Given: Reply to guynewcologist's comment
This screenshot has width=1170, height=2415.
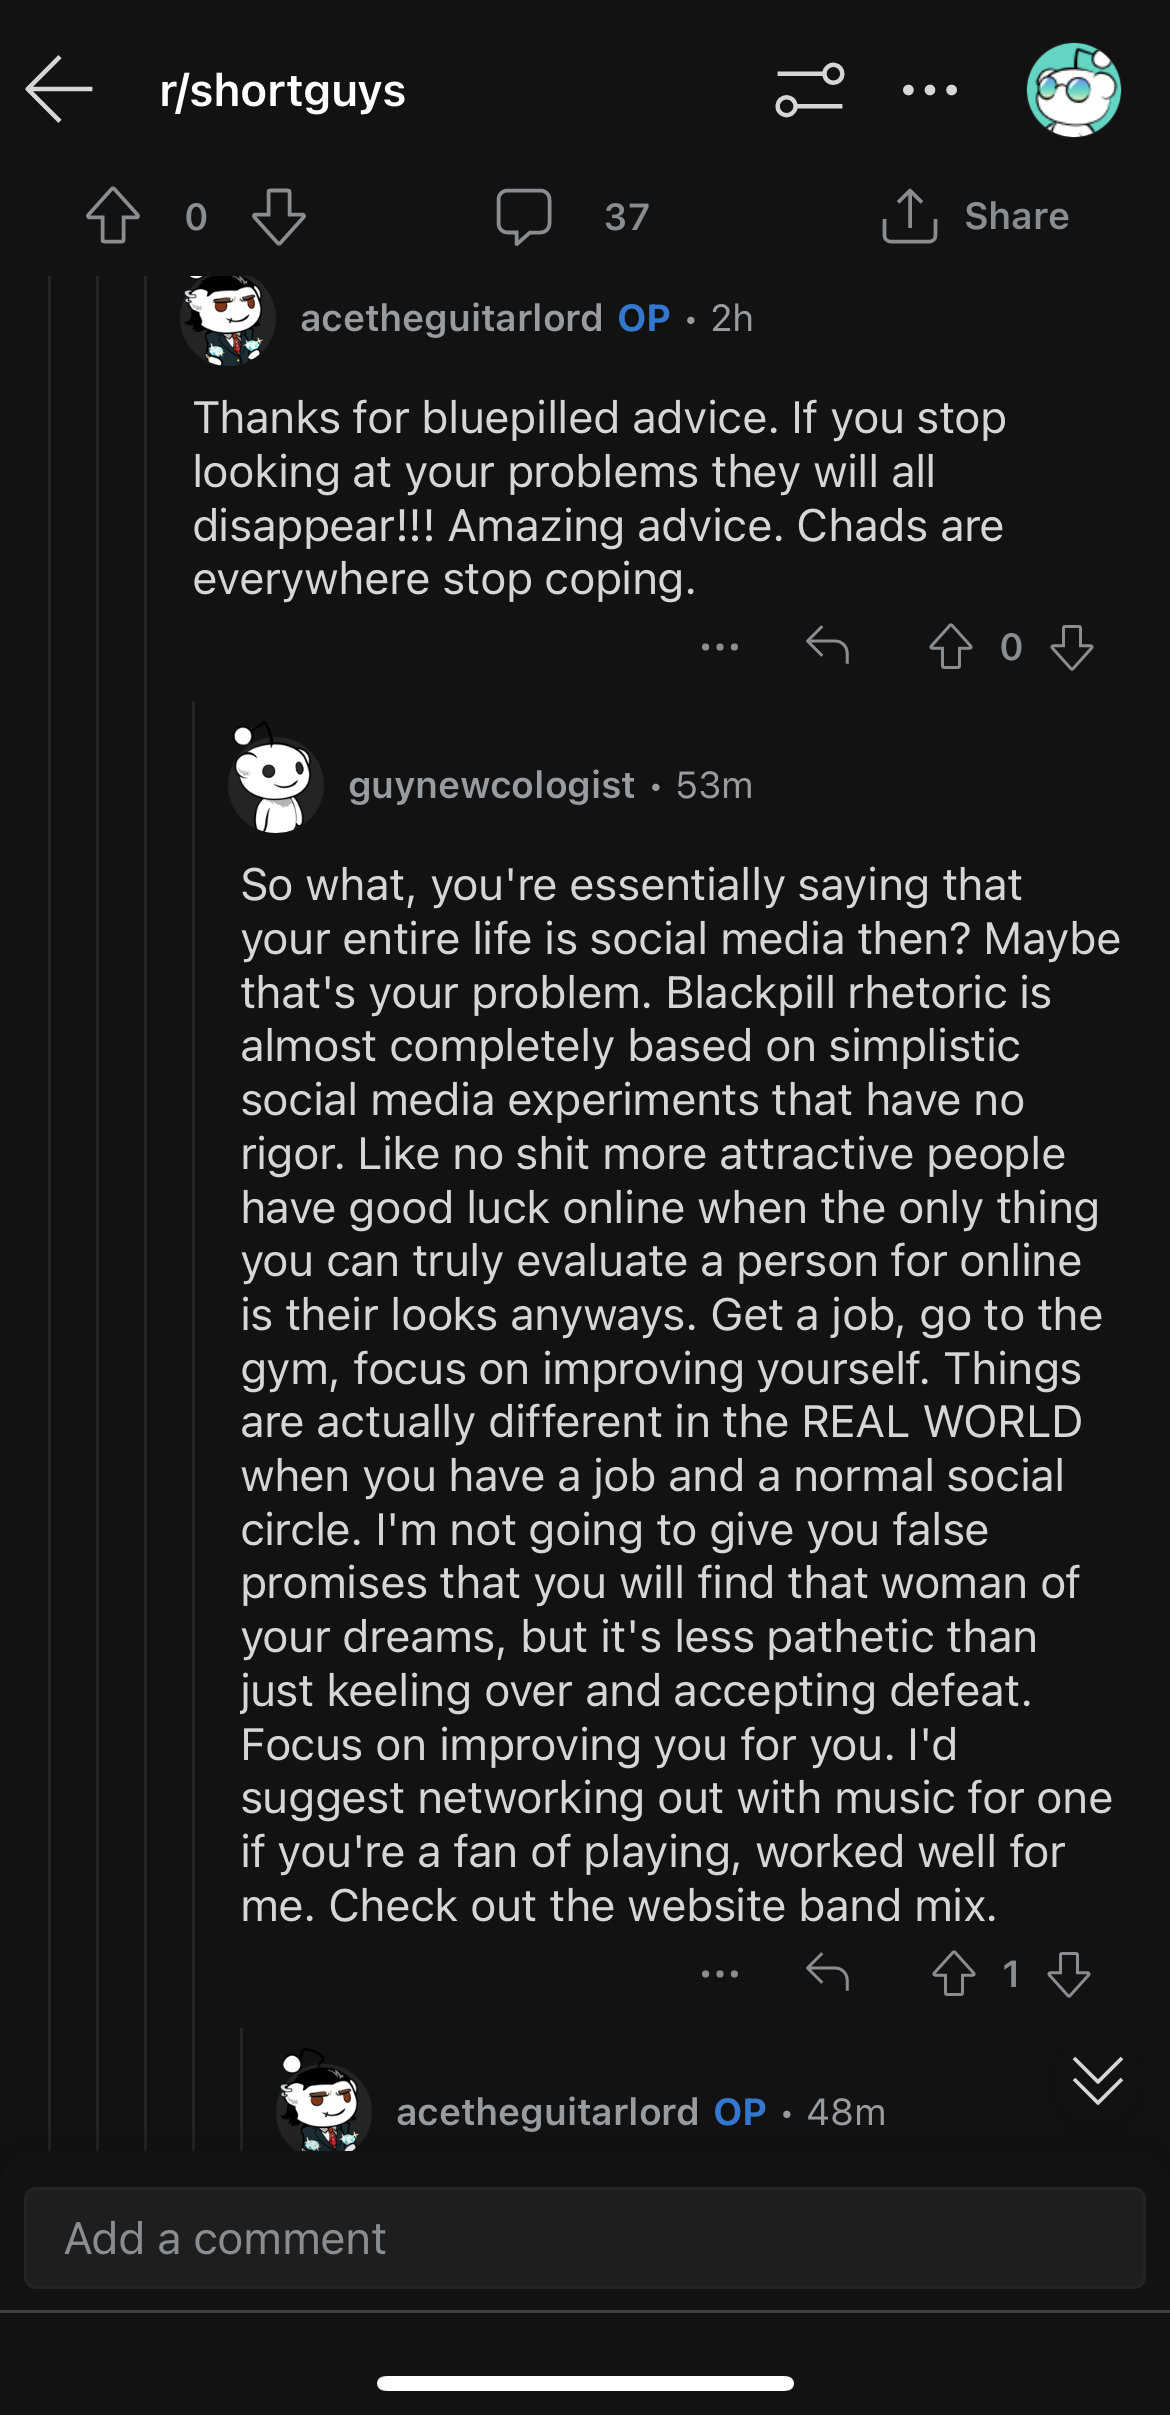Looking at the screenshot, I should click(x=827, y=1973).
